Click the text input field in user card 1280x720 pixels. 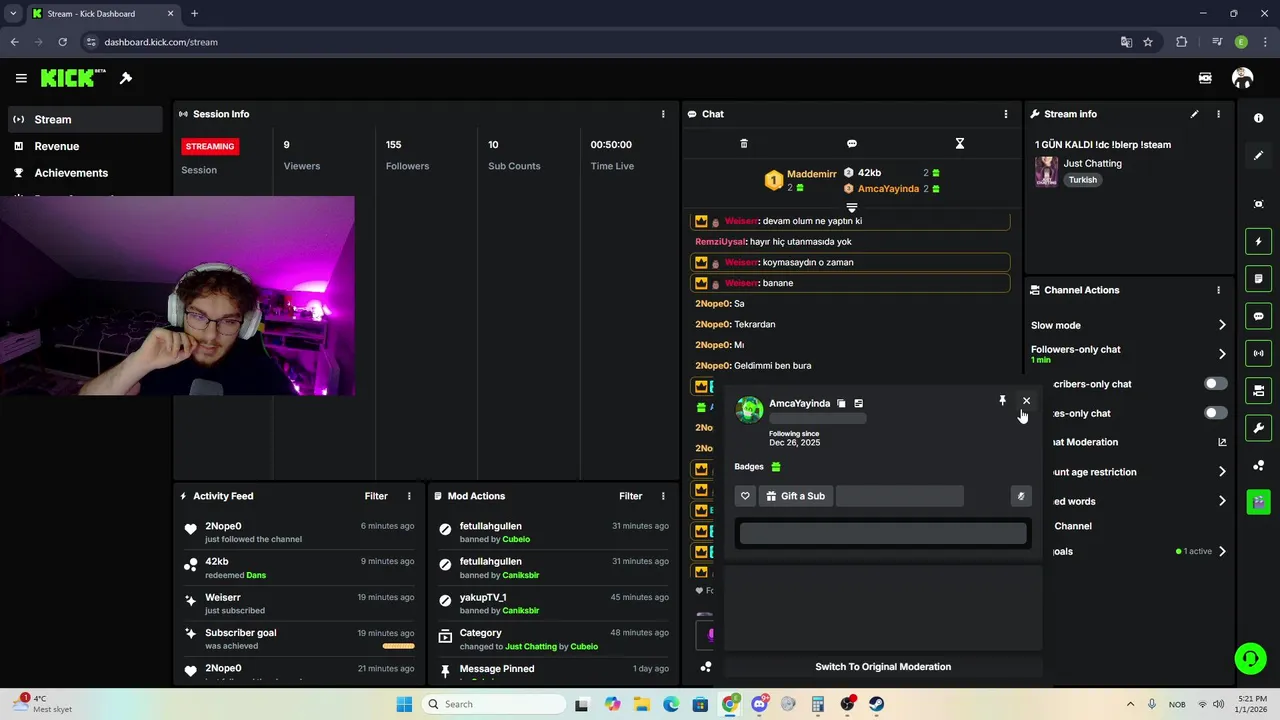click(x=883, y=533)
